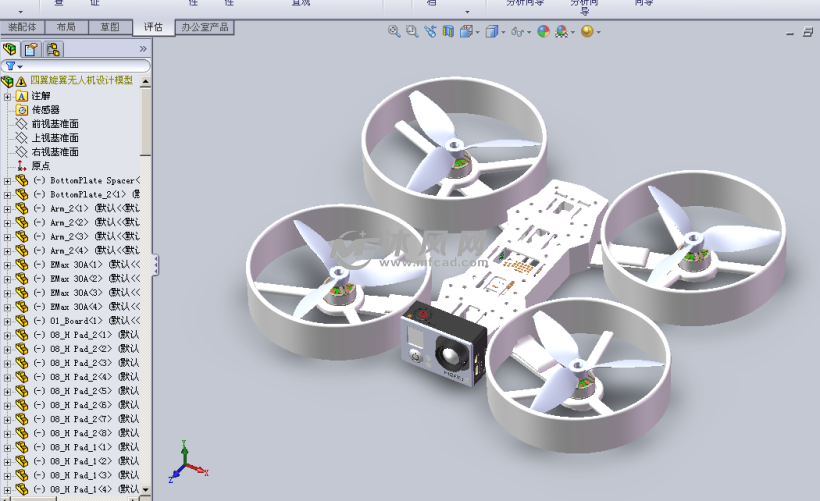Click the 上视基准面 plane icon
The image size is (820, 501).
[21, 138]
